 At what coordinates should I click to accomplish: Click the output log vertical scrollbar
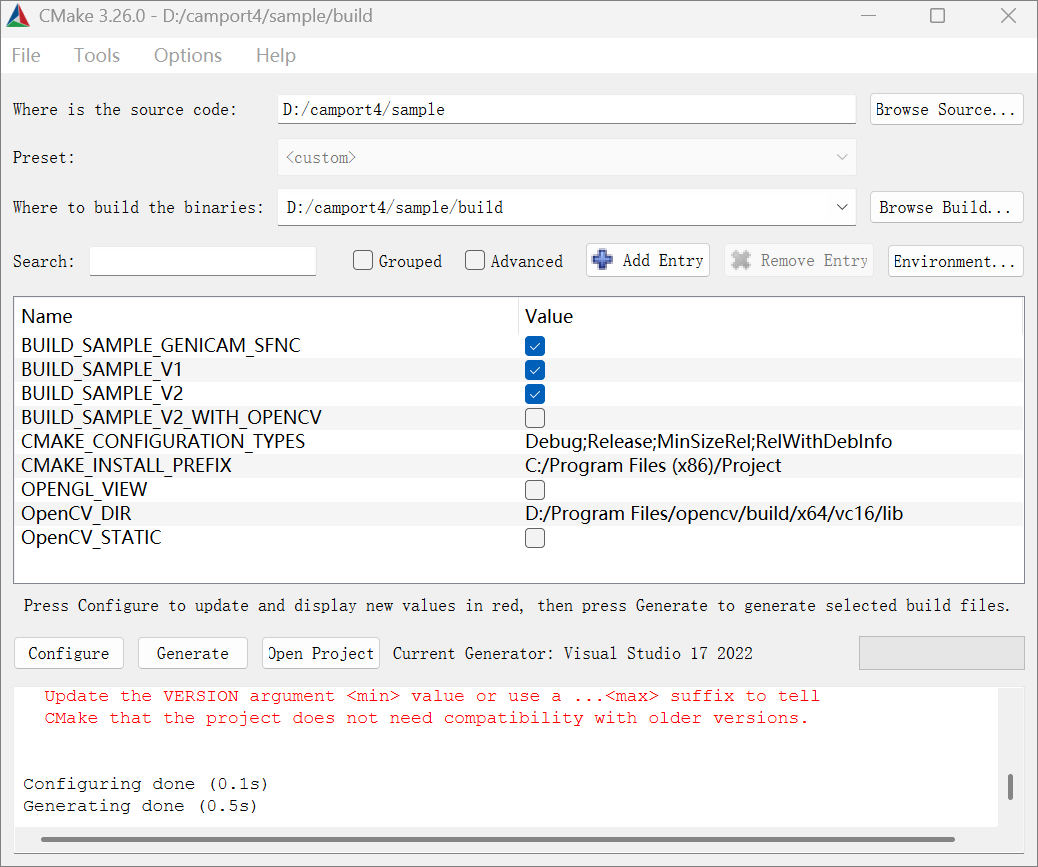[x=1010, y=787]
